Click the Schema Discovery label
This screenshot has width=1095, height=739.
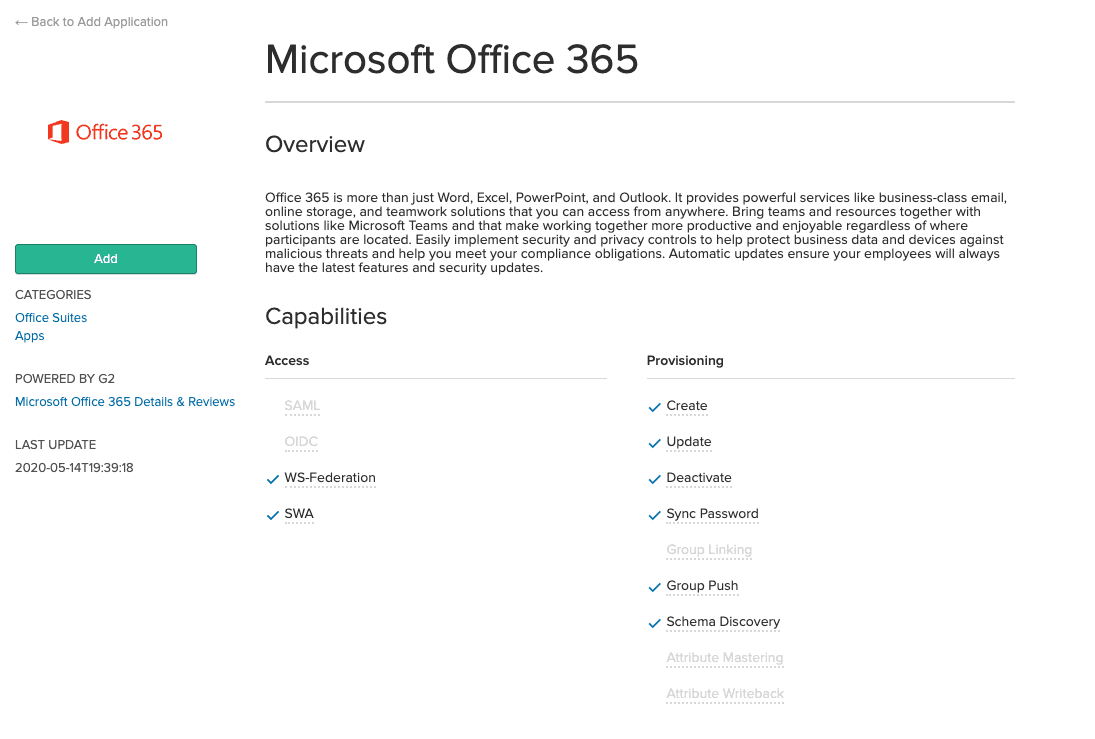pos(723,622)
